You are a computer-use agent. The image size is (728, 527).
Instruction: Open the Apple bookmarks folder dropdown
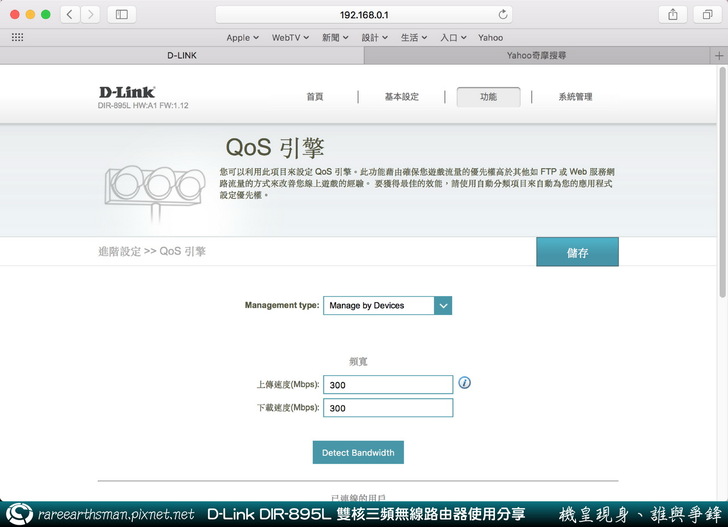pyautogui.click(x=242, y=37)
